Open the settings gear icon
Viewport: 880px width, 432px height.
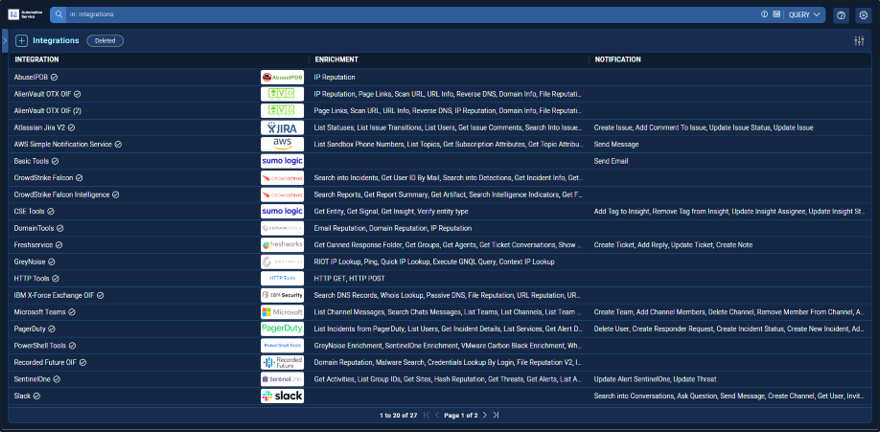863,15
